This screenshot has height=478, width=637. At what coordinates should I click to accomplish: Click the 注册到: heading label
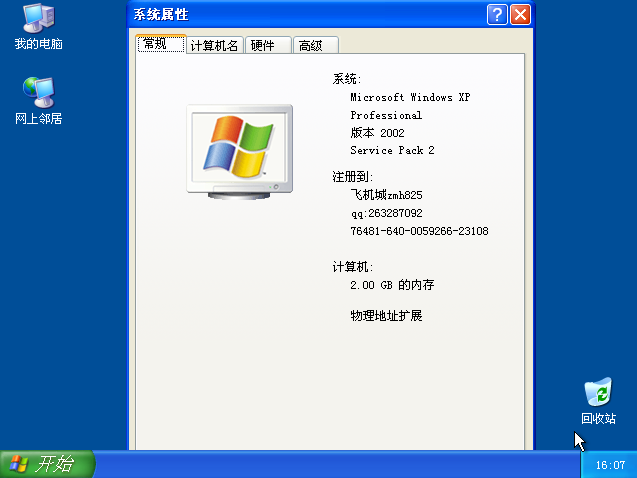[353, 177]
